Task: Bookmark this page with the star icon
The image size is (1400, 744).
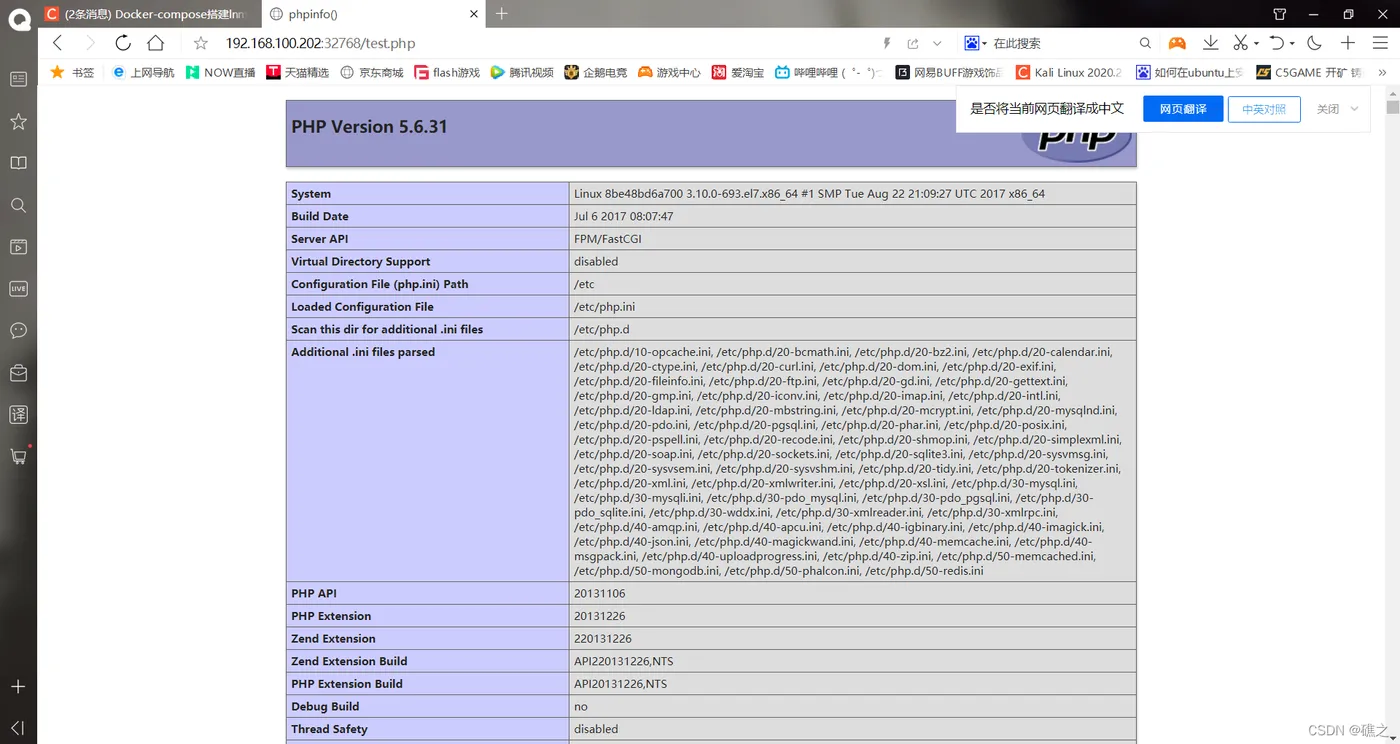Action: coord(201,43)
